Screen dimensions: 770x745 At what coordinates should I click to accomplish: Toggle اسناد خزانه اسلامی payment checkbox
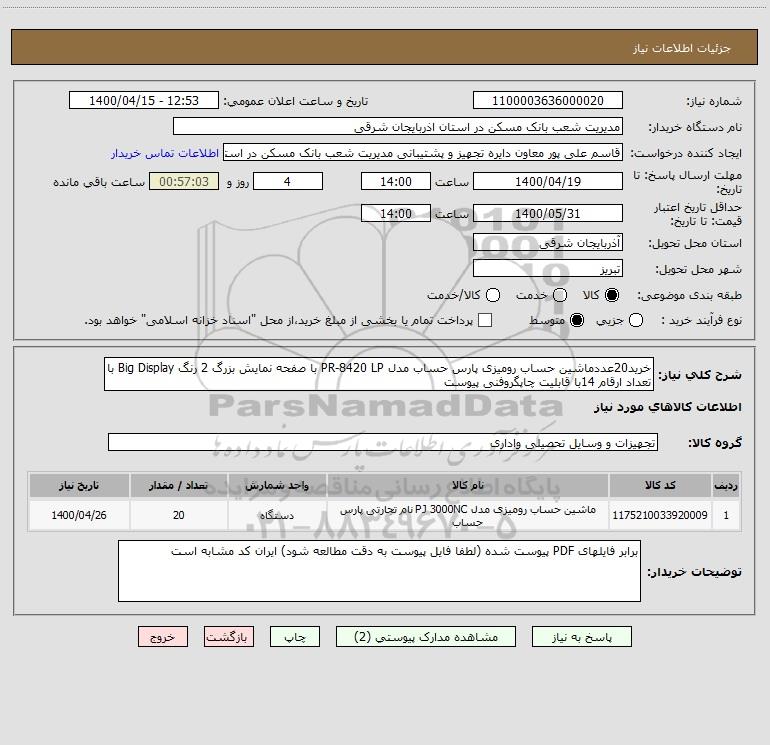pos(485,320)
